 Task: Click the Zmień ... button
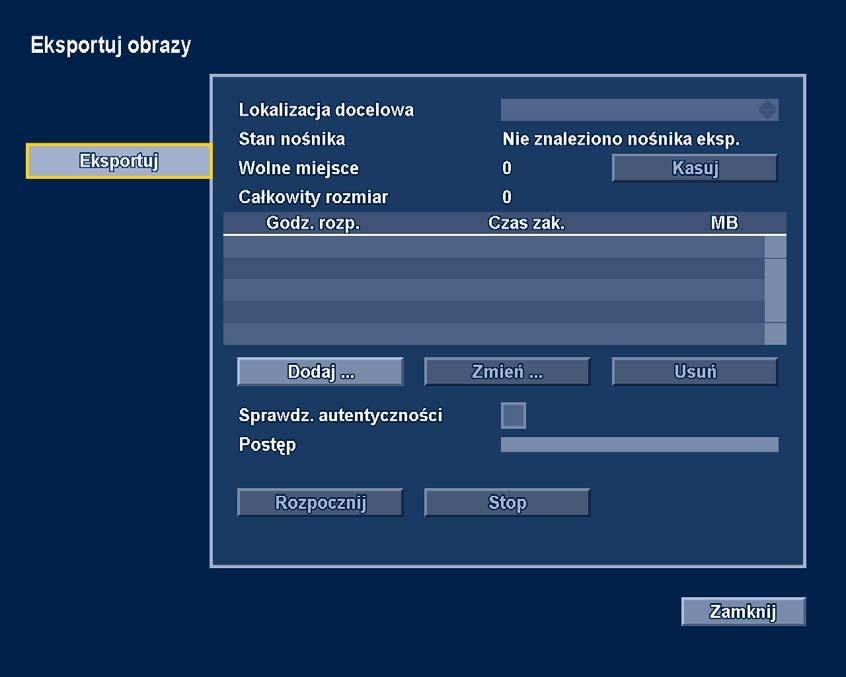click(x=507, y=372)
